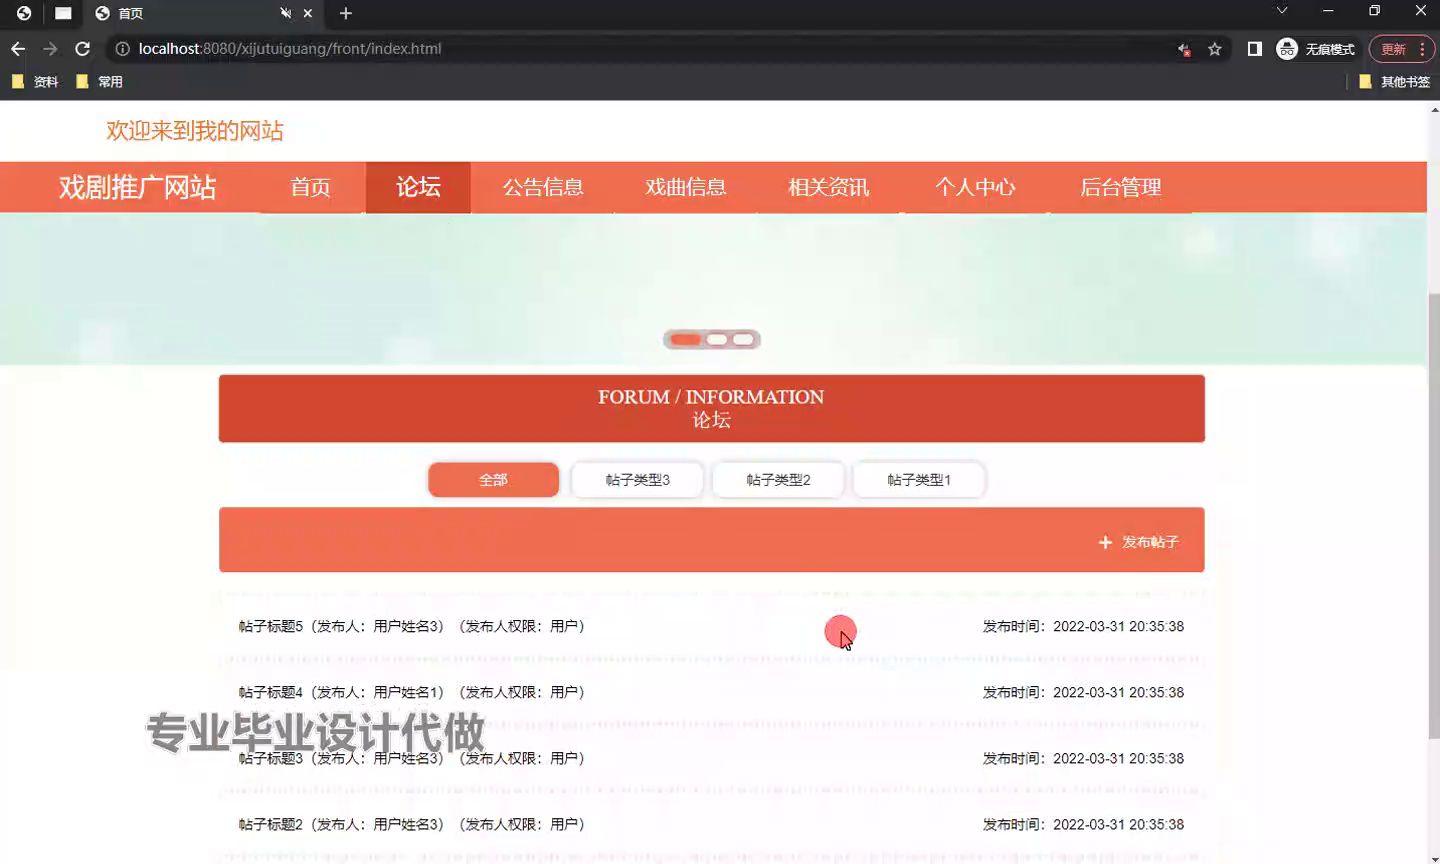Filter posts by 帖子类型3
Viewport: 1440px width, 864px height.
[638, 480]
